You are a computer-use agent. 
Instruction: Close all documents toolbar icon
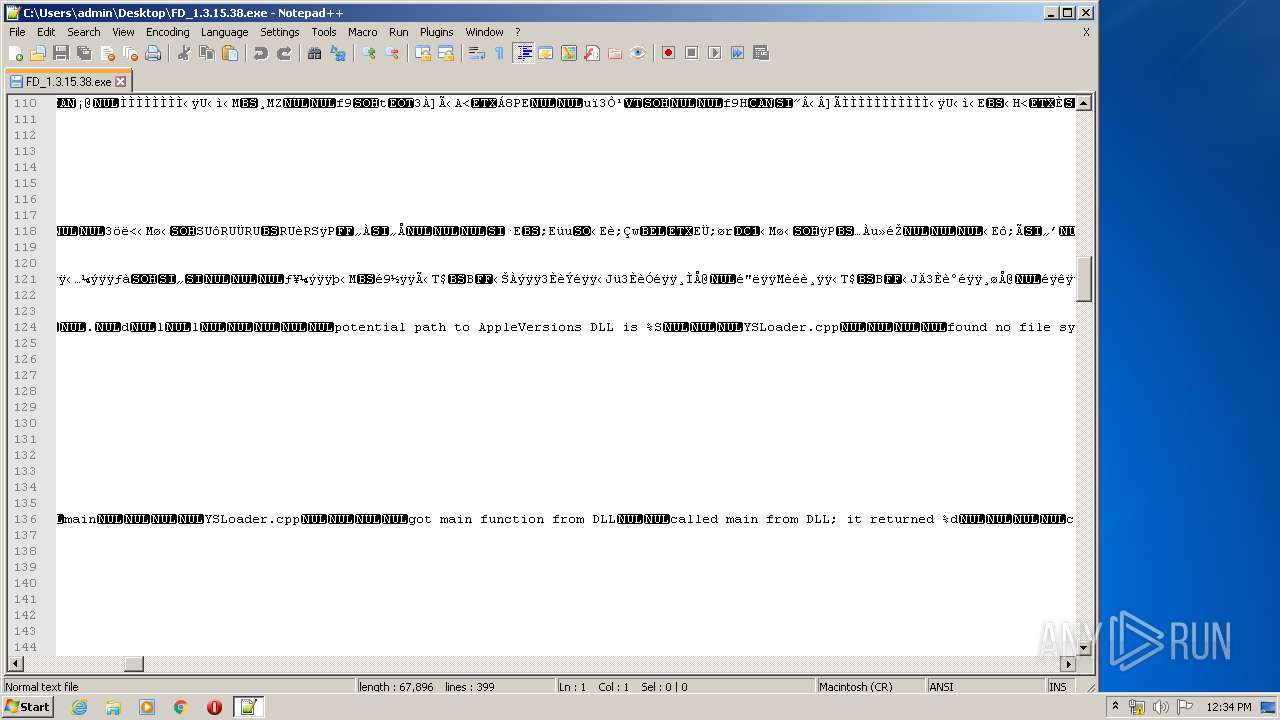130,53
